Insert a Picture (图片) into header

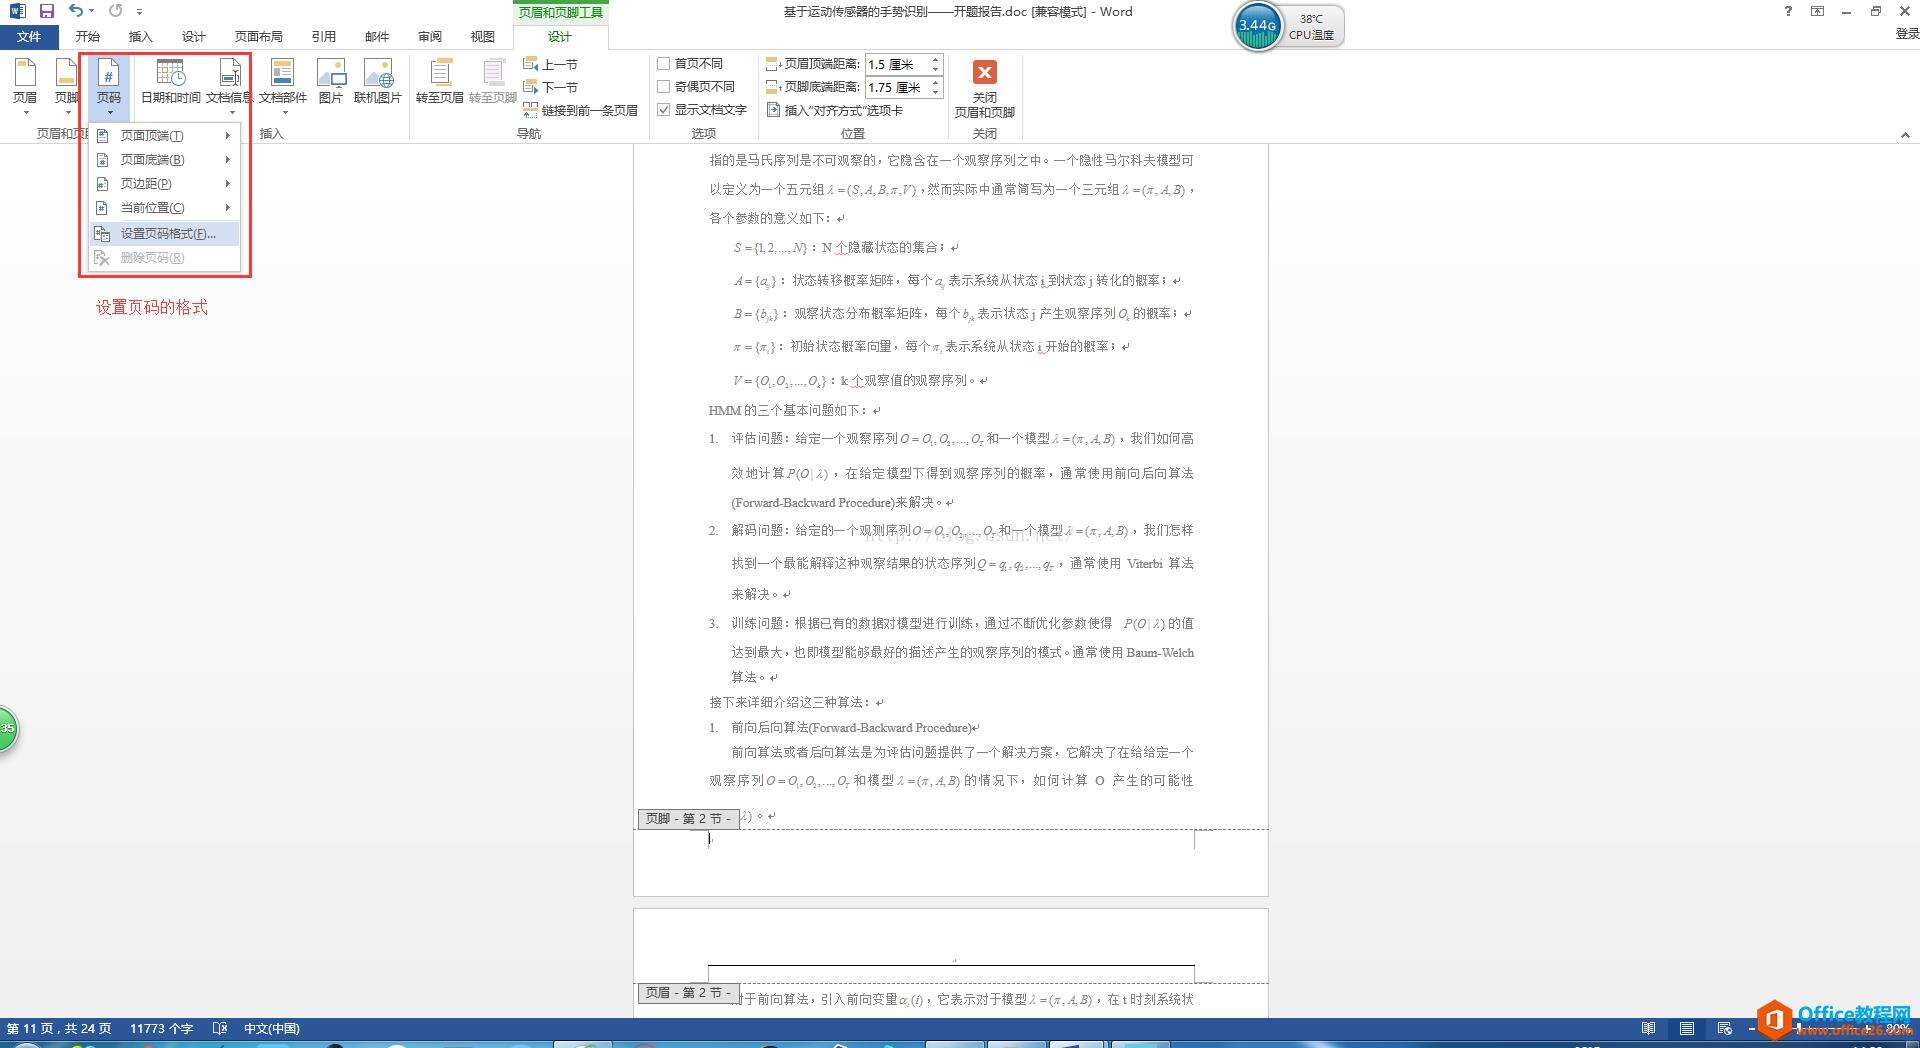[331, 82]
